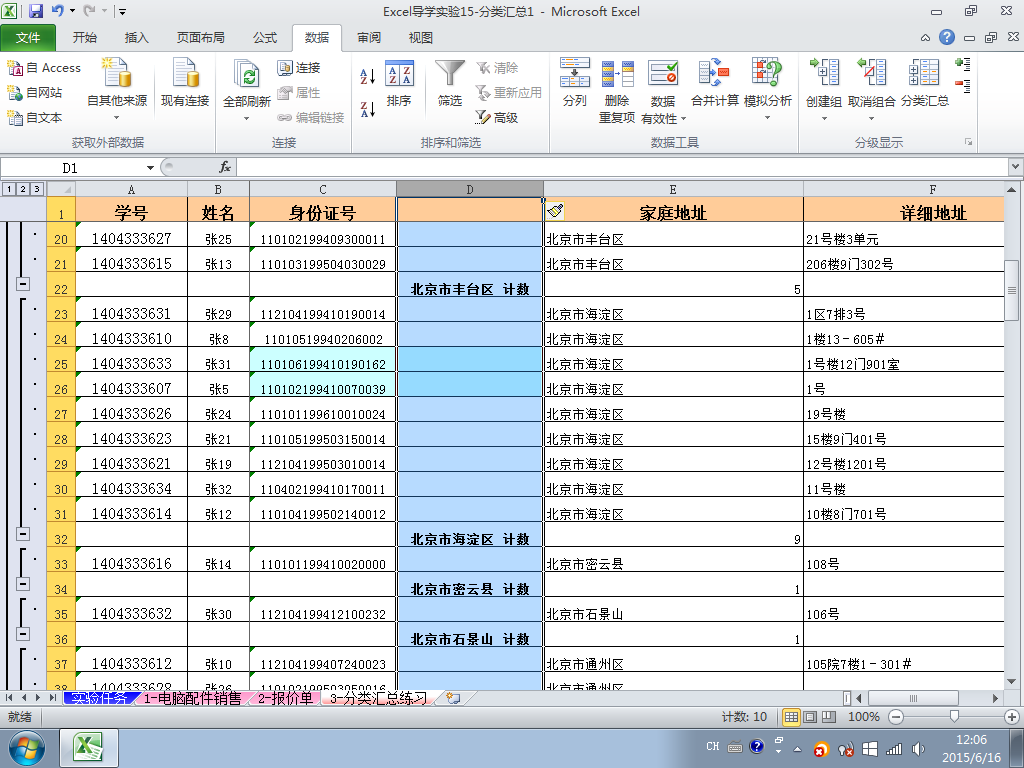This screenshot has height=768, width=1024.
Task: Click the insert new worksheet tab icon
Action: pyautogui.click(x=453, y=698)
